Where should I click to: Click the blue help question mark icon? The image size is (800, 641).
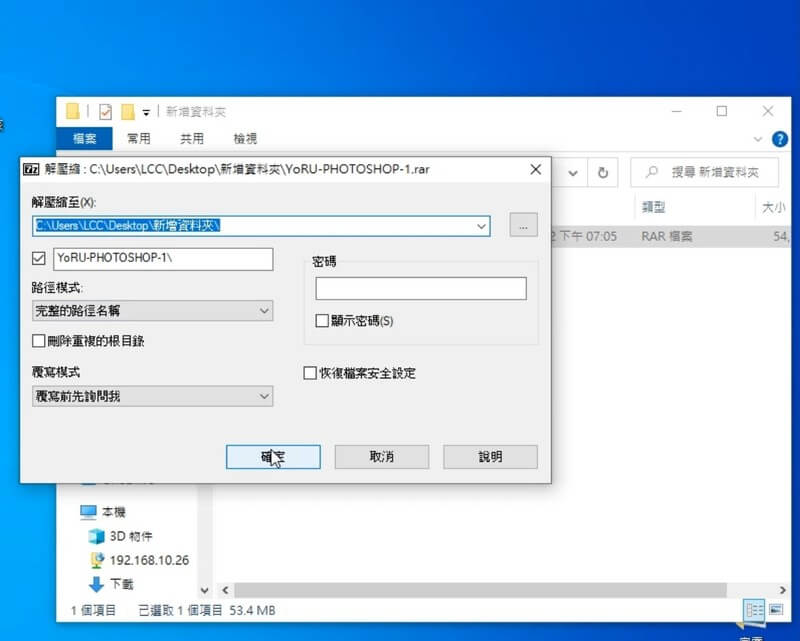[779, 139]
